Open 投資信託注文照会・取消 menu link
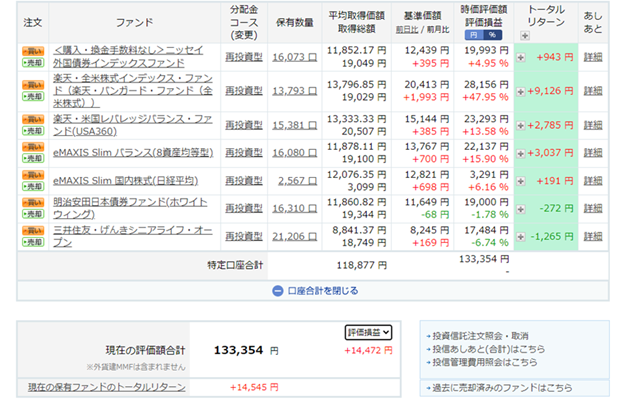This screenshot has height=400, width=640. click(x=482, y=335)
